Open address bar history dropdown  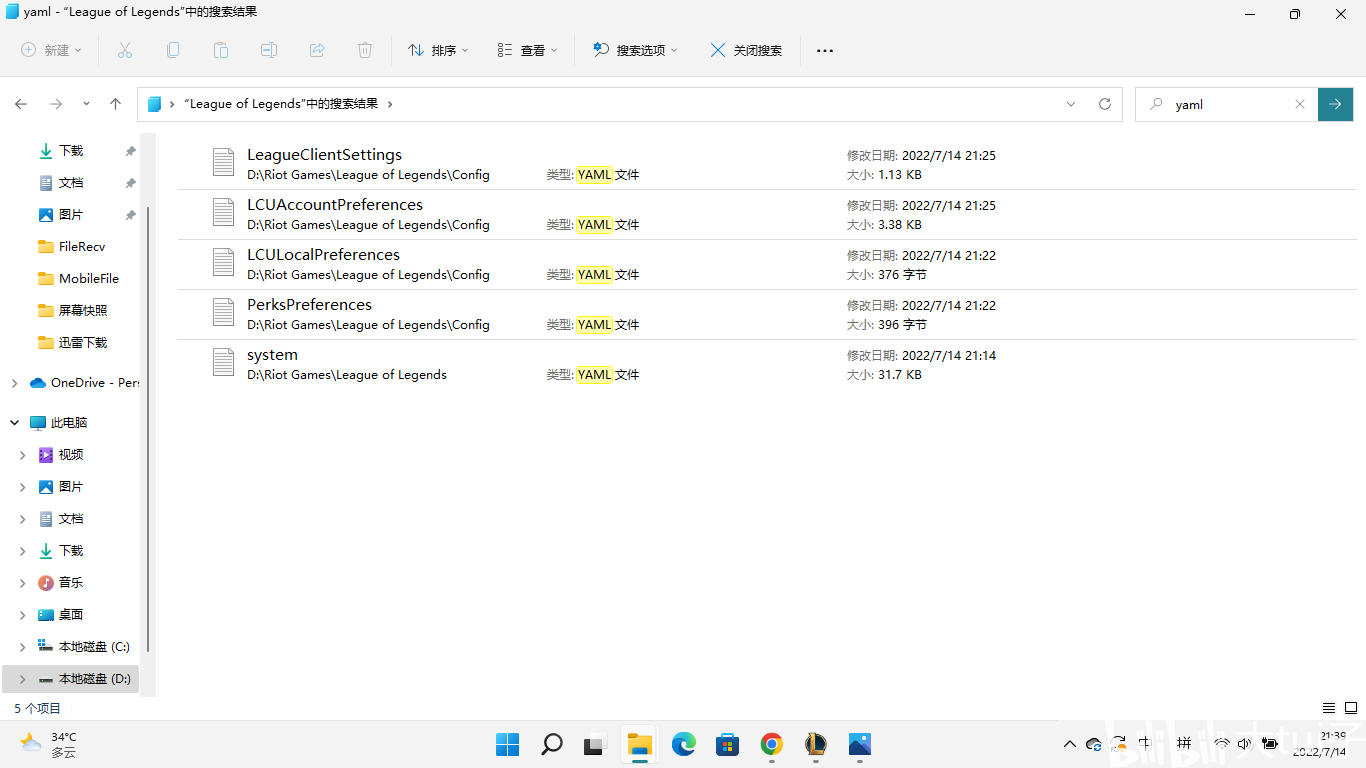(x=1071, y=104)
